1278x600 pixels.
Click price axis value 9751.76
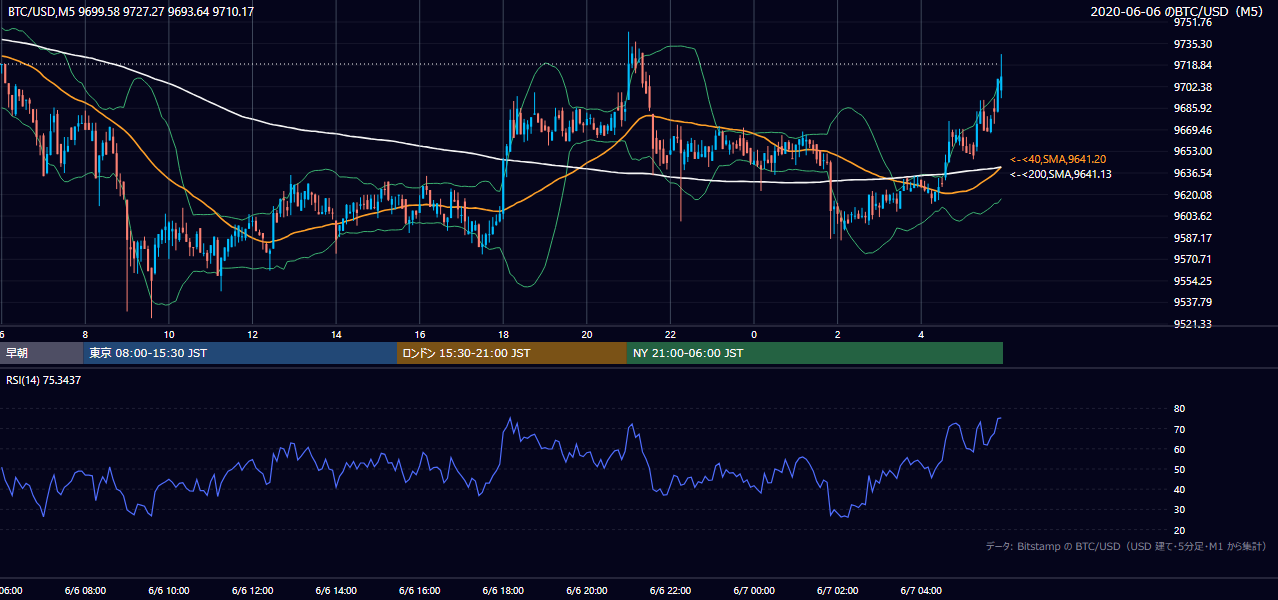[1192, 22]
